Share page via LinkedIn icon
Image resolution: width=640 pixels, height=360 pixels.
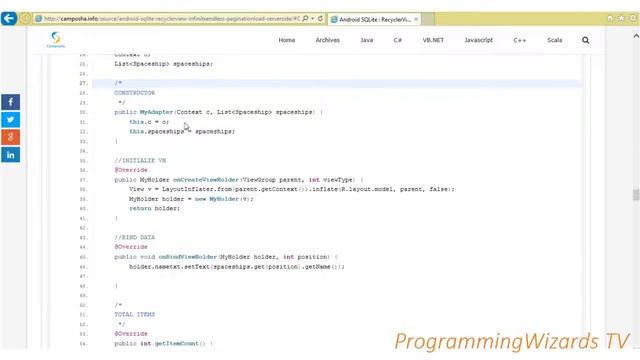11,155
